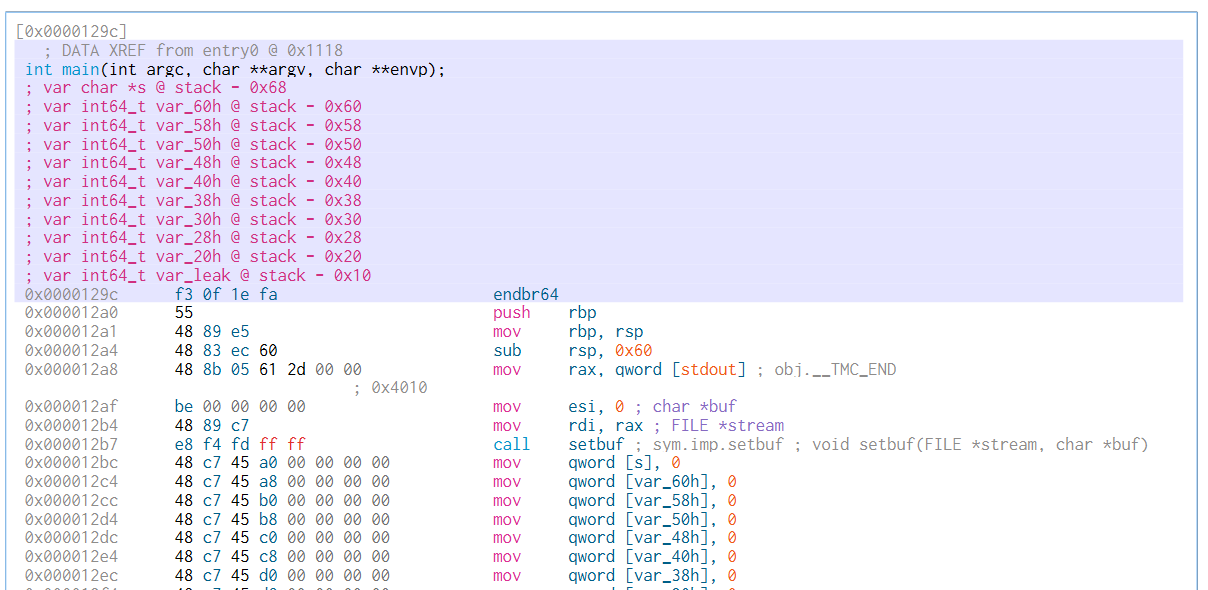The image size is (1208, 590).
Task: Click the 0x4010 address comment
Action: pyautogui.click(x=399, y=388)
